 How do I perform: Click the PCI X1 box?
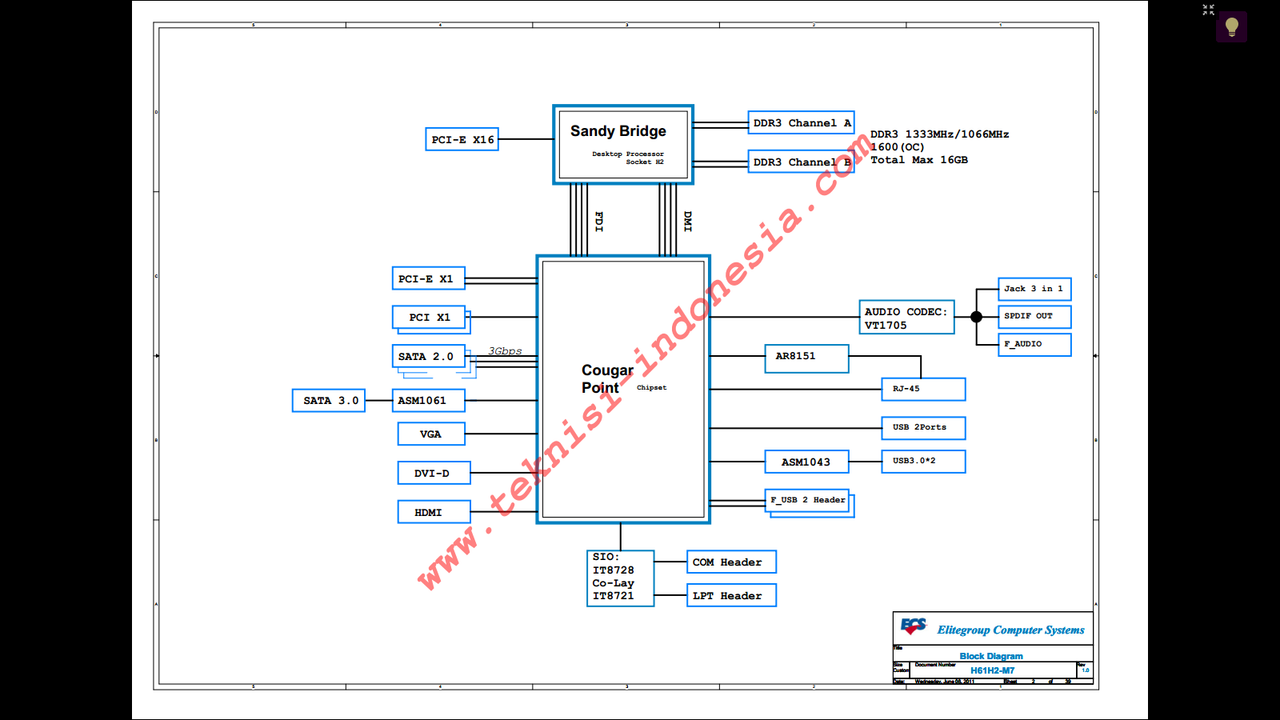(429, 318)
